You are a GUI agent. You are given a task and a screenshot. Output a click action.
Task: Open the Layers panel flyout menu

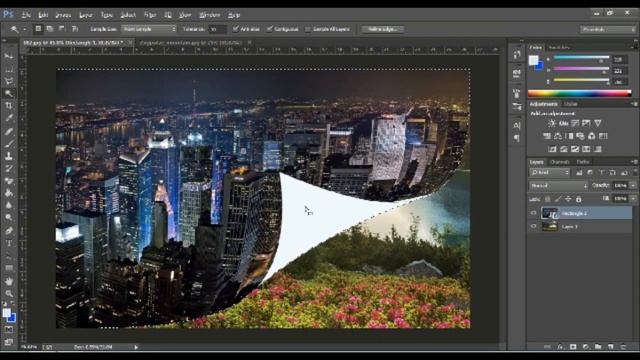coord(634,162)
